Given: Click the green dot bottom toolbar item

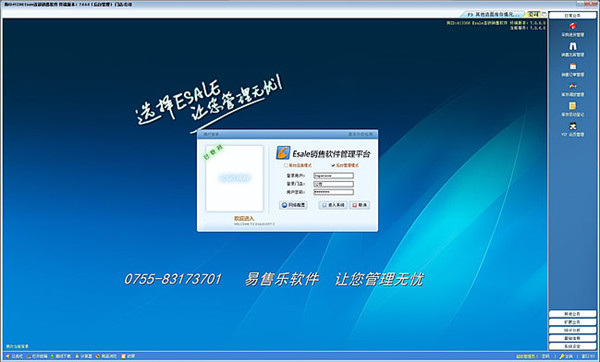Looking at the screenshot, I should [x=61, y=356].
